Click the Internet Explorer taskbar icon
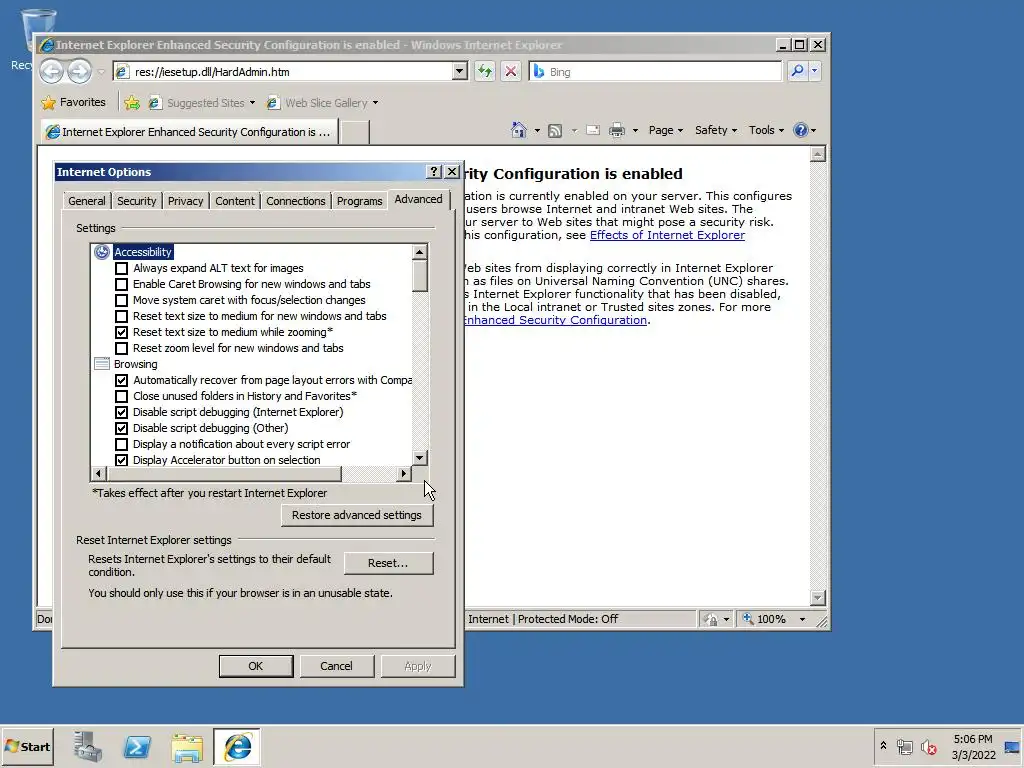Screen dimensions: 1024x768 (x=237, y=746)
